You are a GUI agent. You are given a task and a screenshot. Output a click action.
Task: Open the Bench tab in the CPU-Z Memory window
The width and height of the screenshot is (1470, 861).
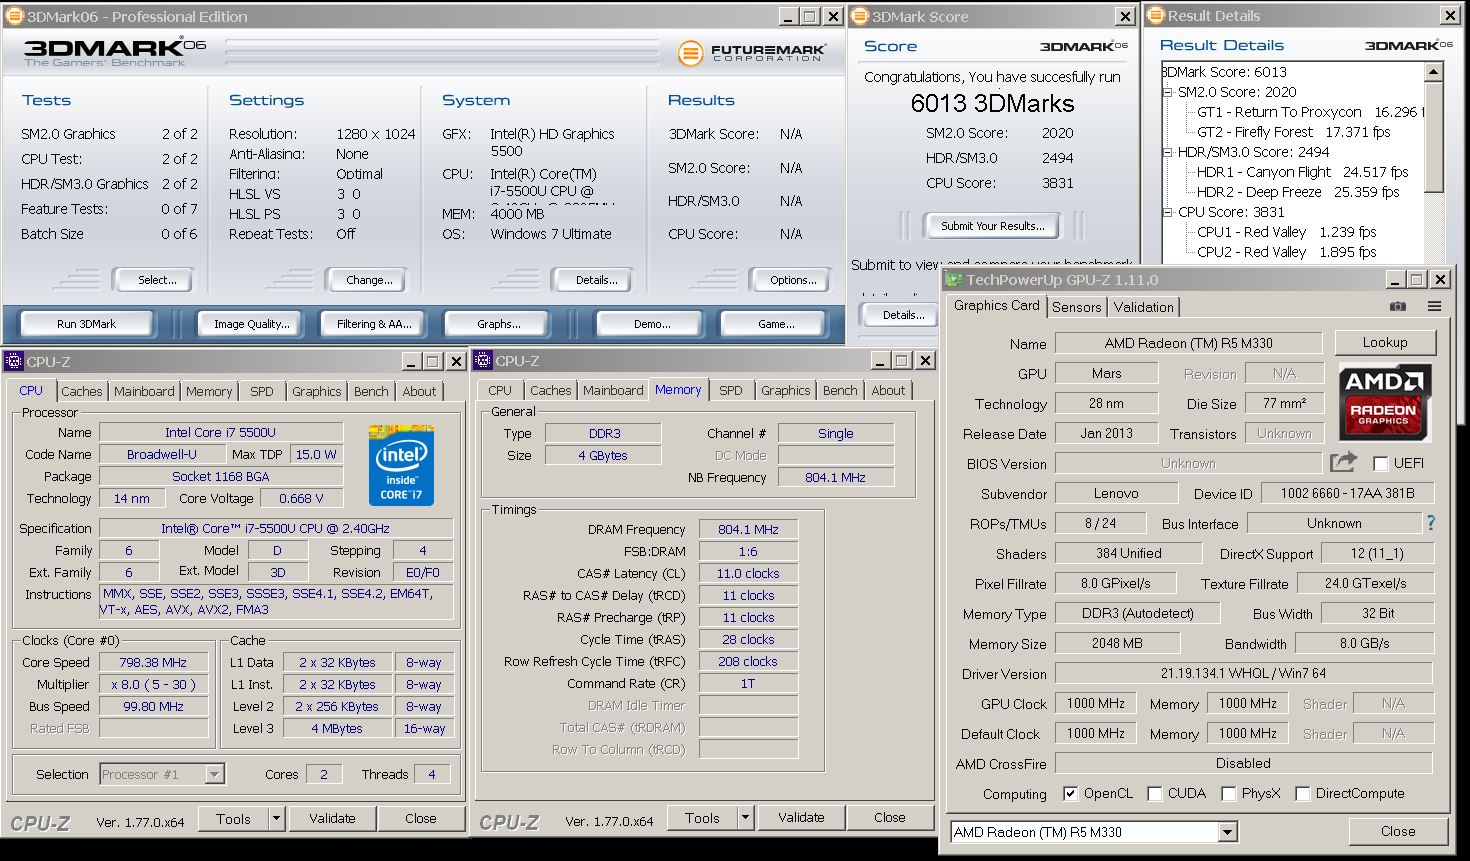pos(840,390)
